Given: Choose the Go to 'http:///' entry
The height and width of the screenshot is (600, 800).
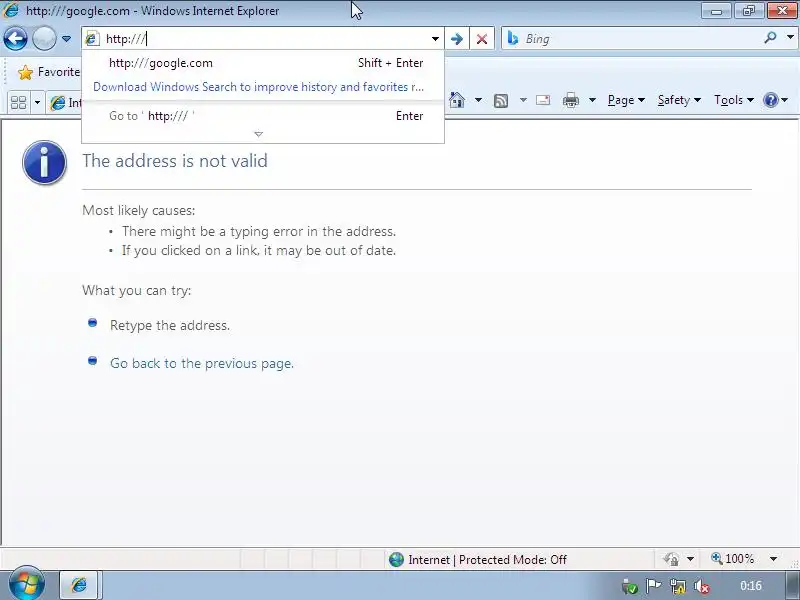Looking at the screenshot, I should [263, 116].
